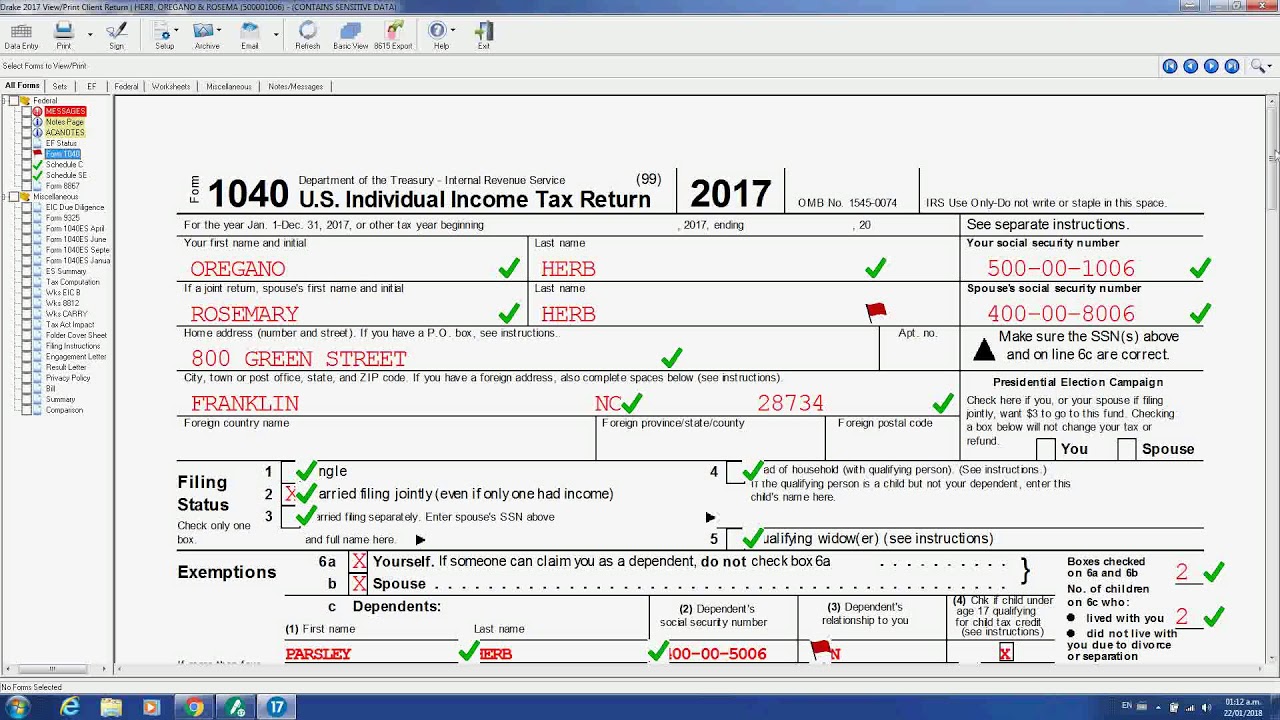Select the Miscellaneous tab
1280x720 pixels.
click(229, 87)
